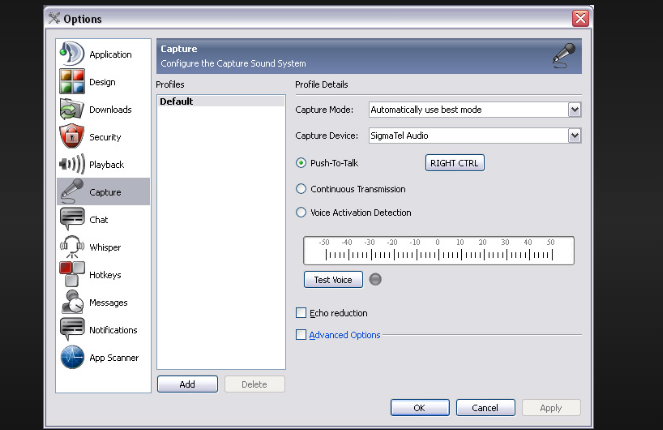This screenshot has width=663, height=430.
Task: Open the Downloads settings icon
Action: click(x=72, y=109)
